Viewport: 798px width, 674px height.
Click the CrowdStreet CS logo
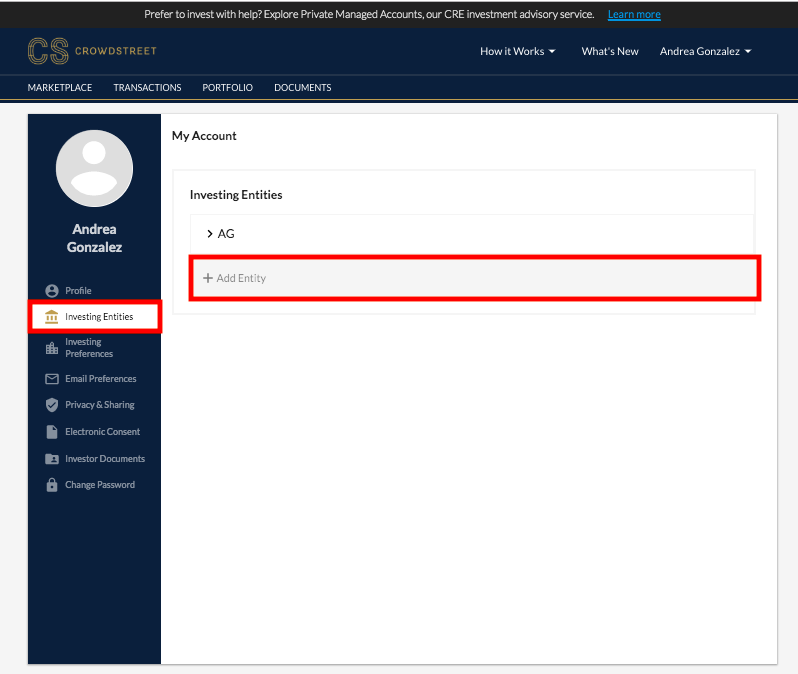tap(48, 51)
